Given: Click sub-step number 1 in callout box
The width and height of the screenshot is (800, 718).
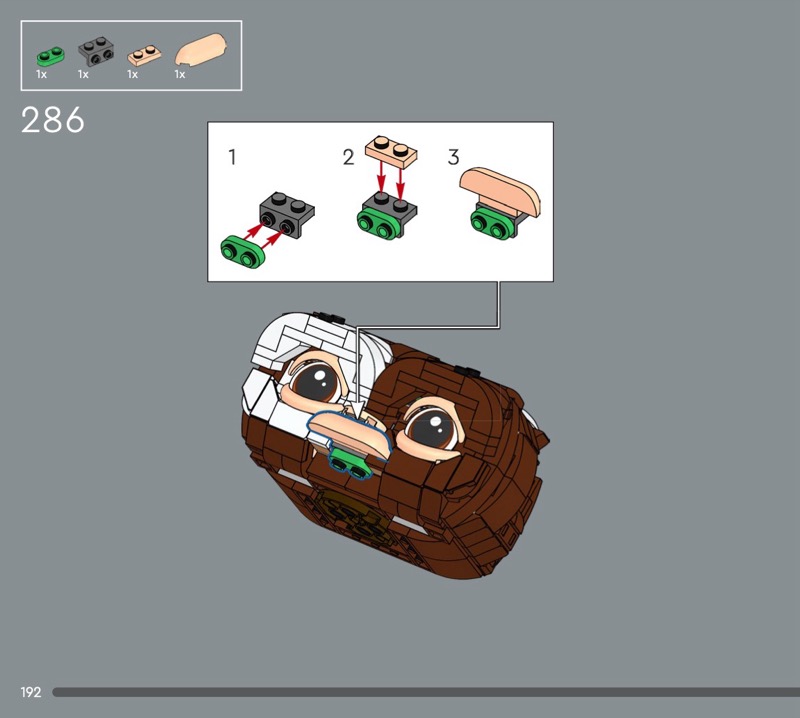Looking at the screenshot, I should 233,157.
